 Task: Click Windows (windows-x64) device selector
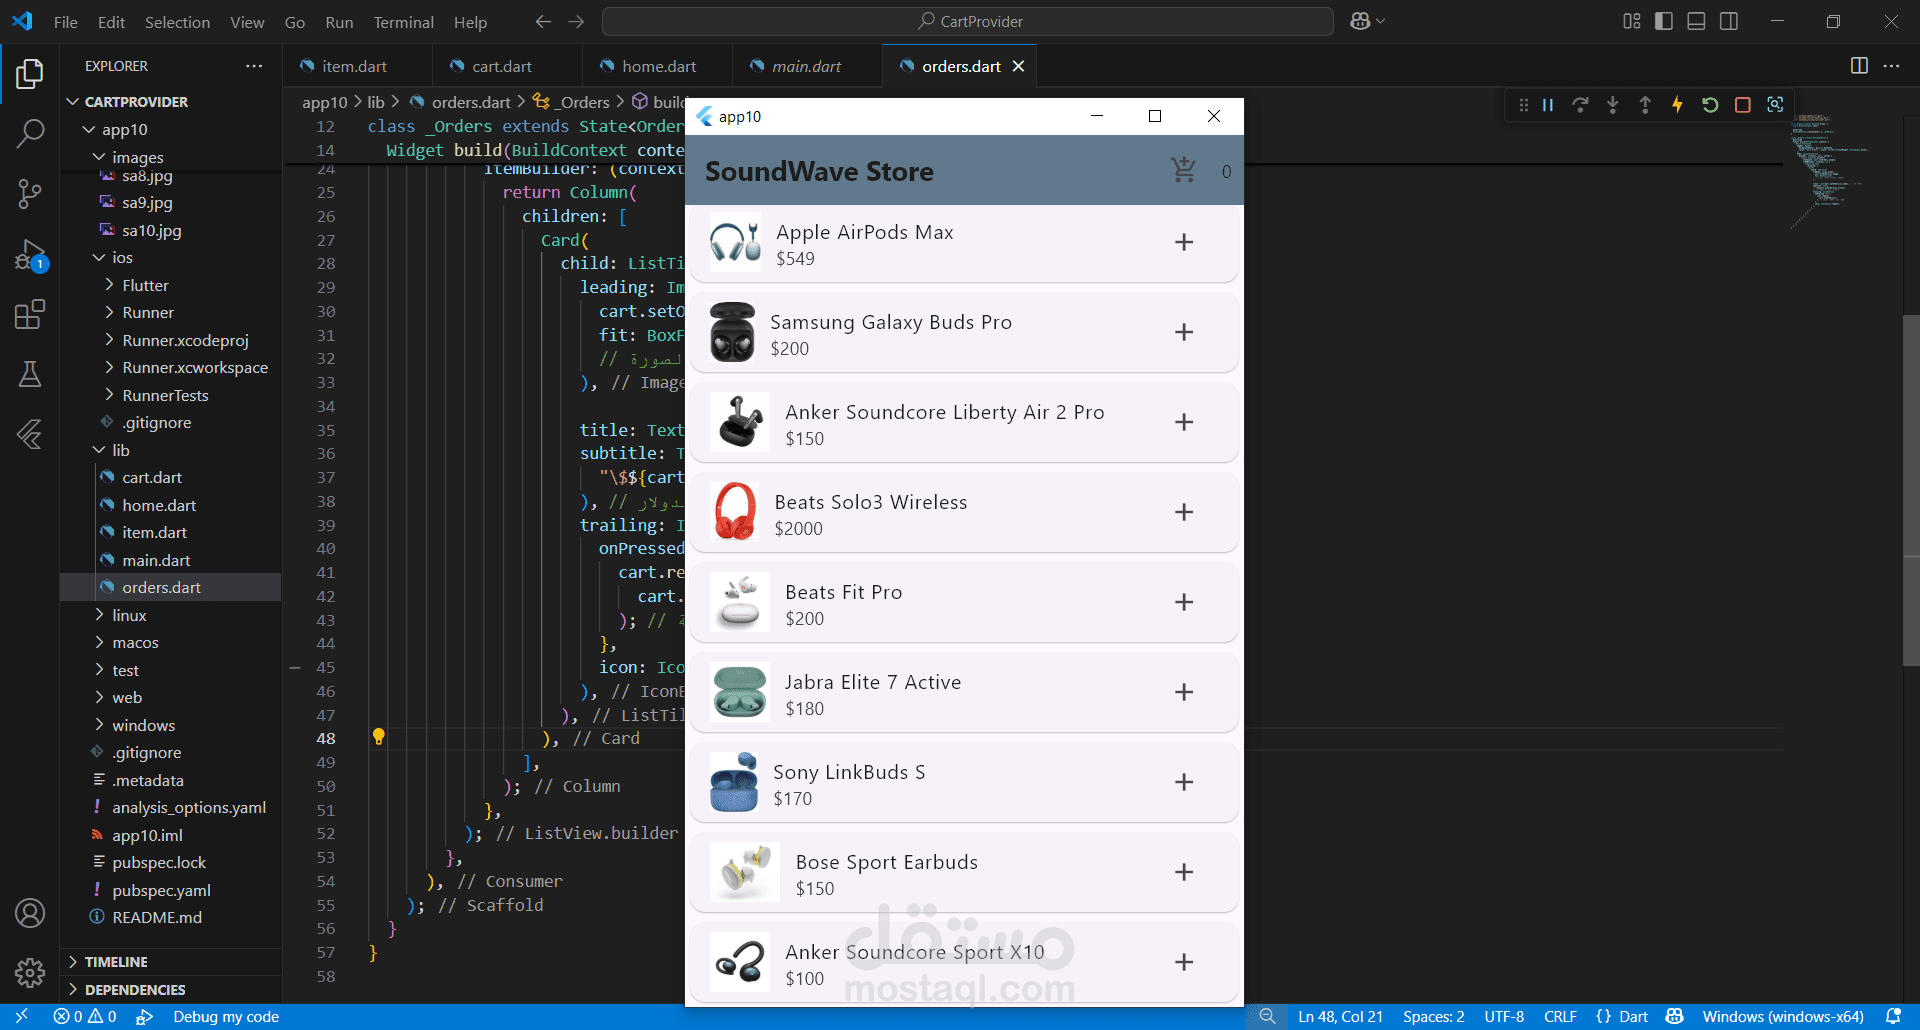tap(1783, 1017)
